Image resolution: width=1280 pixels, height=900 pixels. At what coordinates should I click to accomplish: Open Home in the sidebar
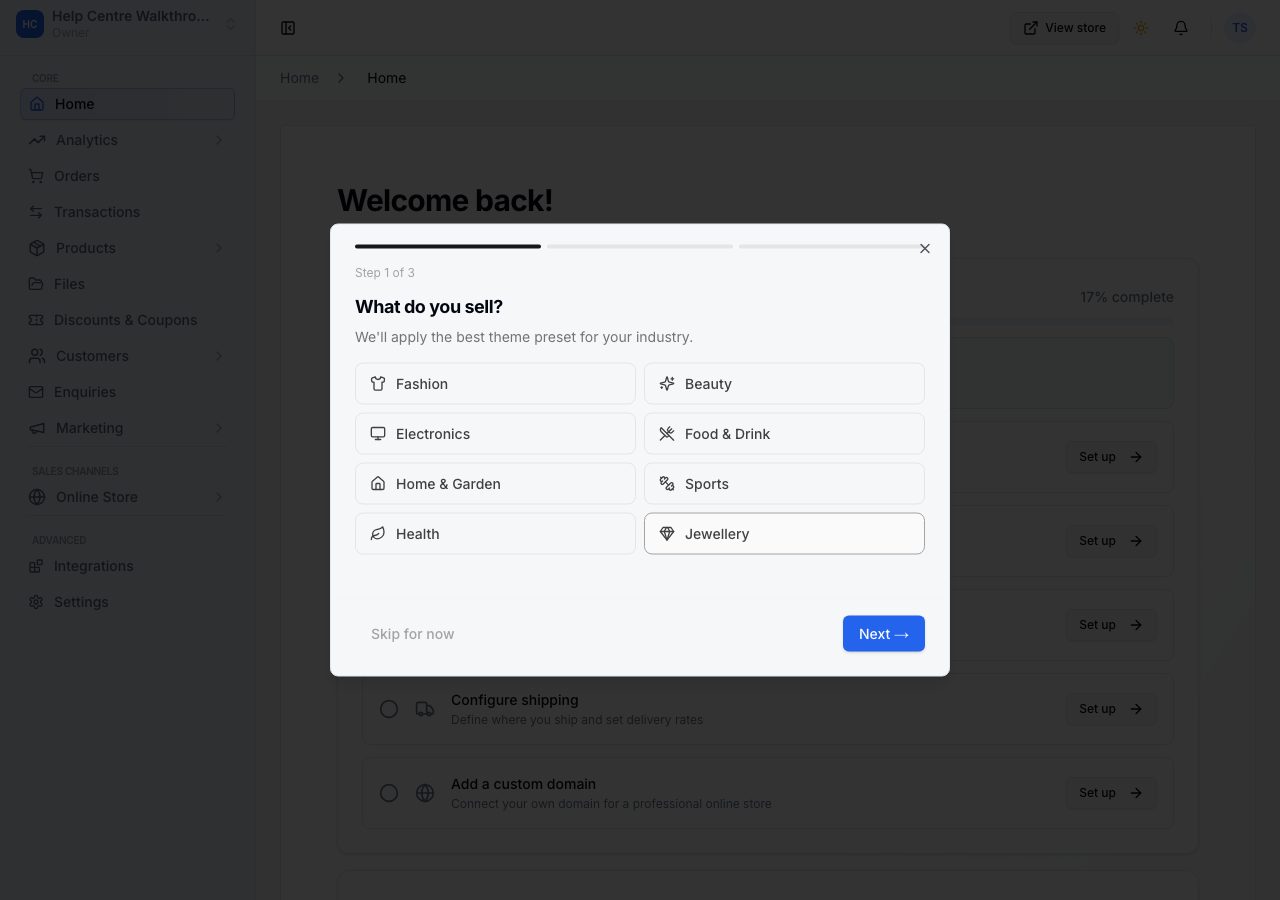pyautogui.click(x=127, y=104)
